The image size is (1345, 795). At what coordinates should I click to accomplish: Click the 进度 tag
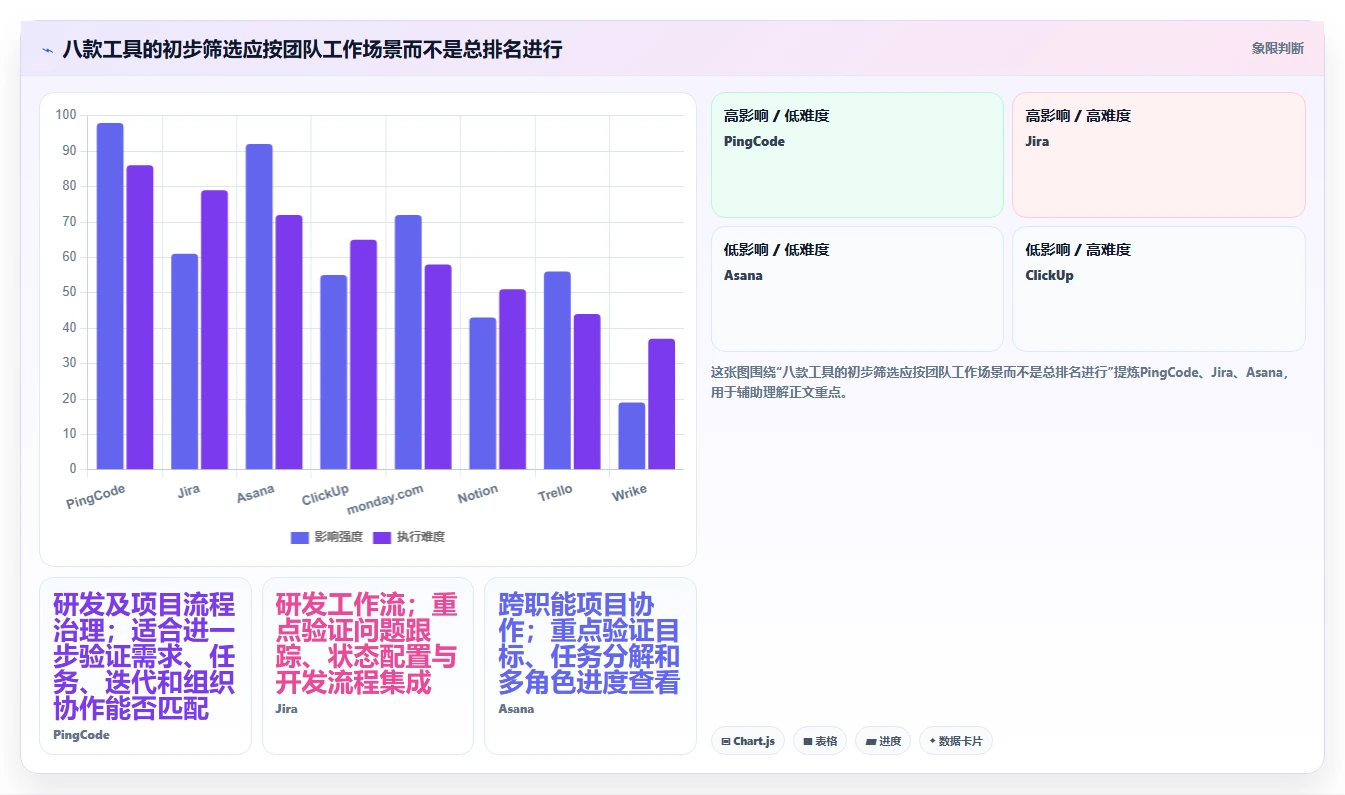(883, 741)
